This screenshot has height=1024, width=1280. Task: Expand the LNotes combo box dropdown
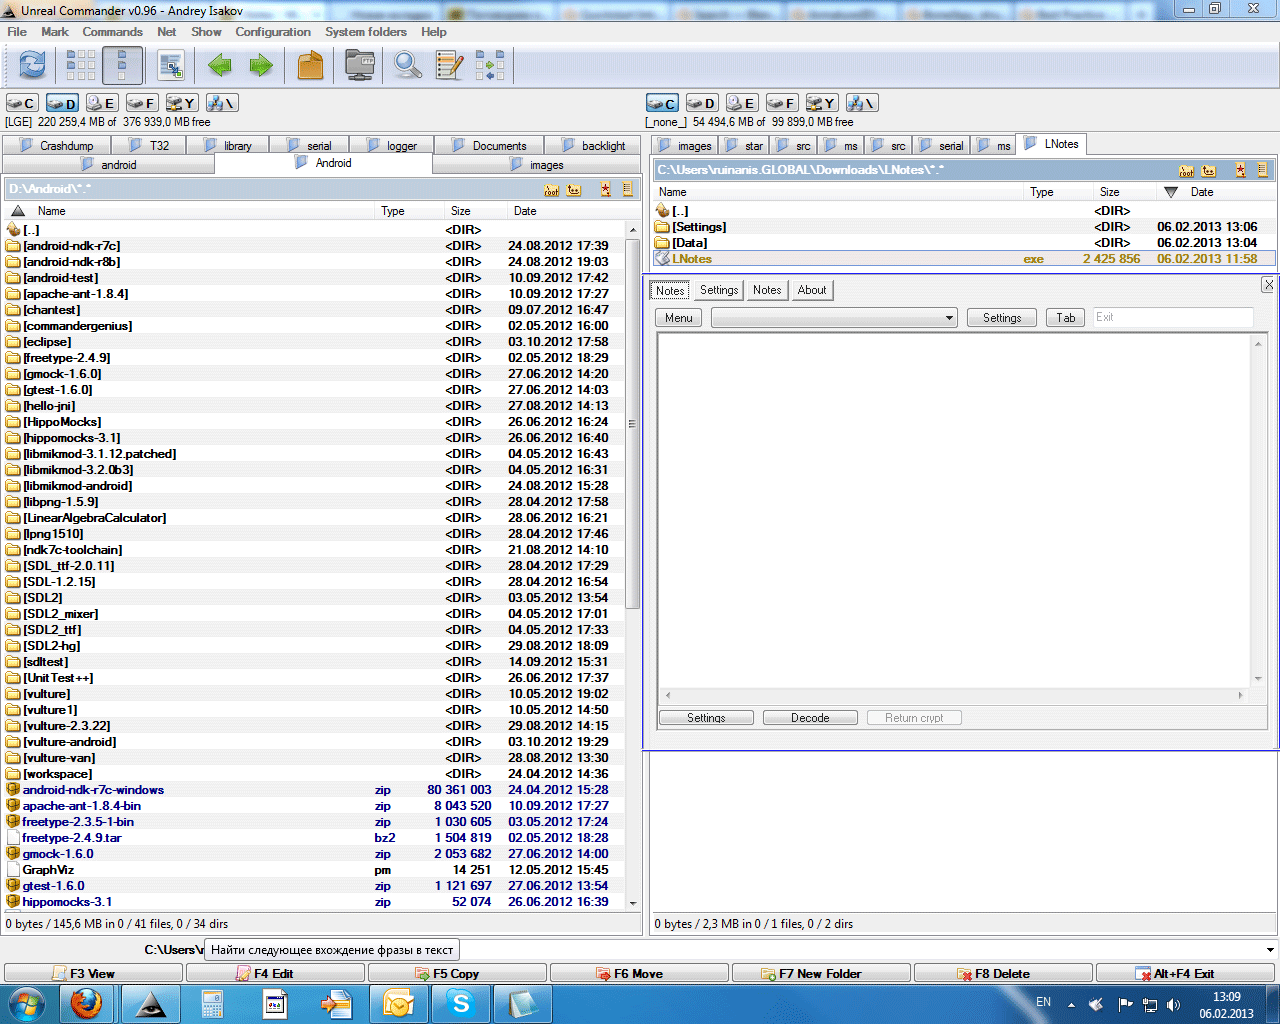pos(949,318)
